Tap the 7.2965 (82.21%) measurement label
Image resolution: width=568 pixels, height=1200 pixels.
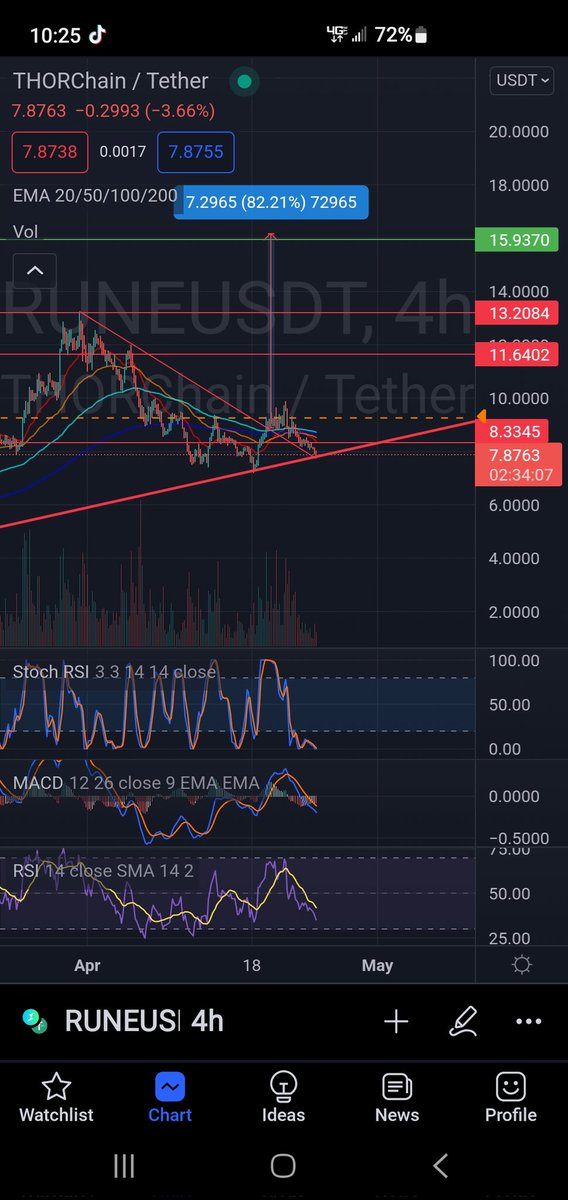click(271, 202)
